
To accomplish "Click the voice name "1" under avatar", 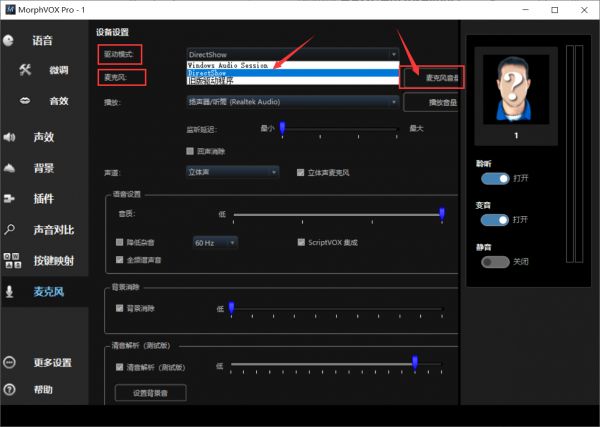I will click(516, 135).
